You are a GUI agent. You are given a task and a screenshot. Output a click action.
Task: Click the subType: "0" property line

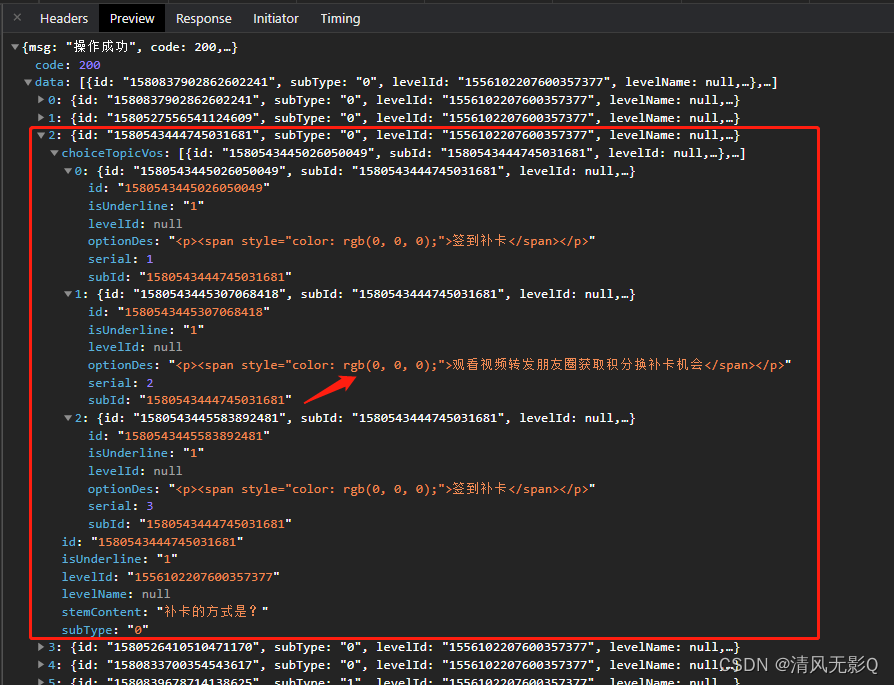click(x=105, y=630)
